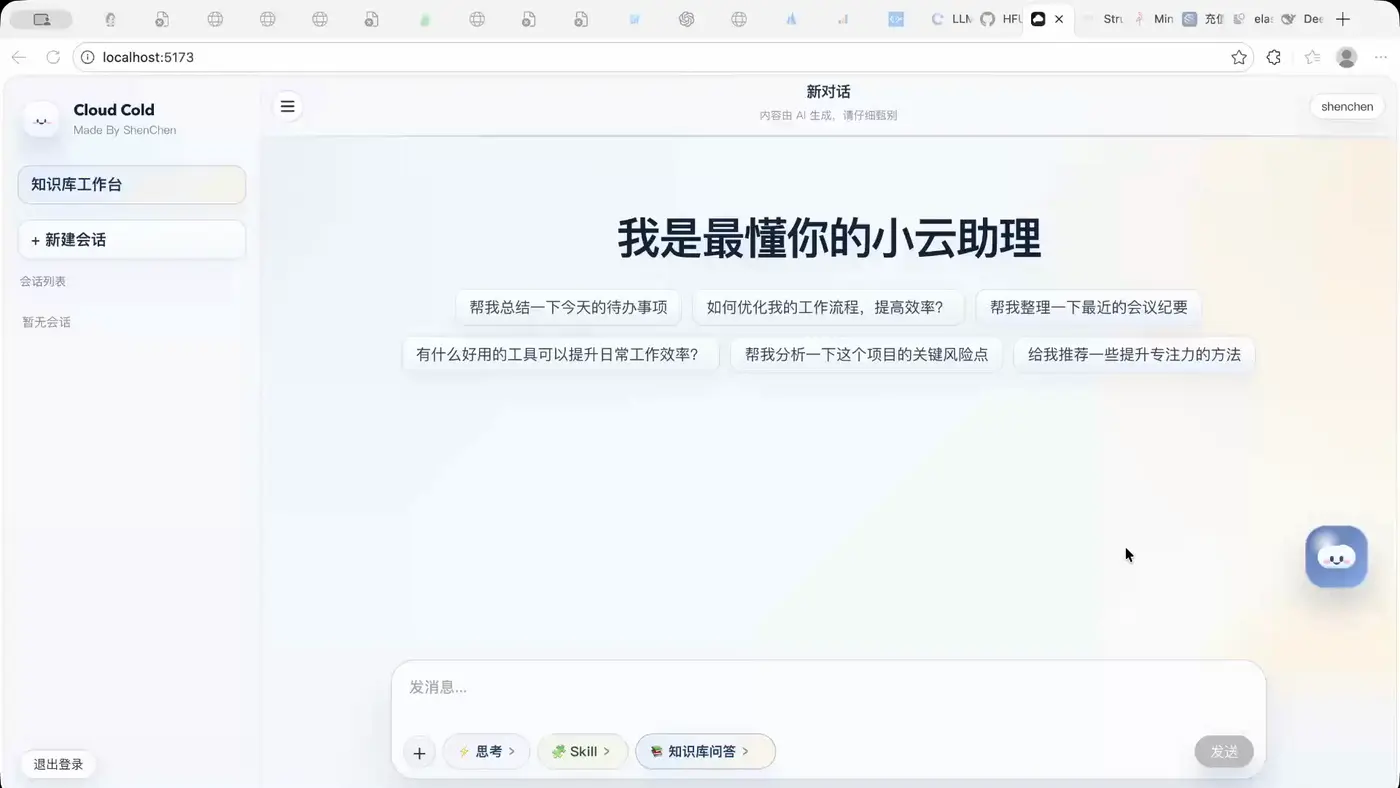Expand the Skill selector
The image size is (1400, 788).
tap(582, 752)
